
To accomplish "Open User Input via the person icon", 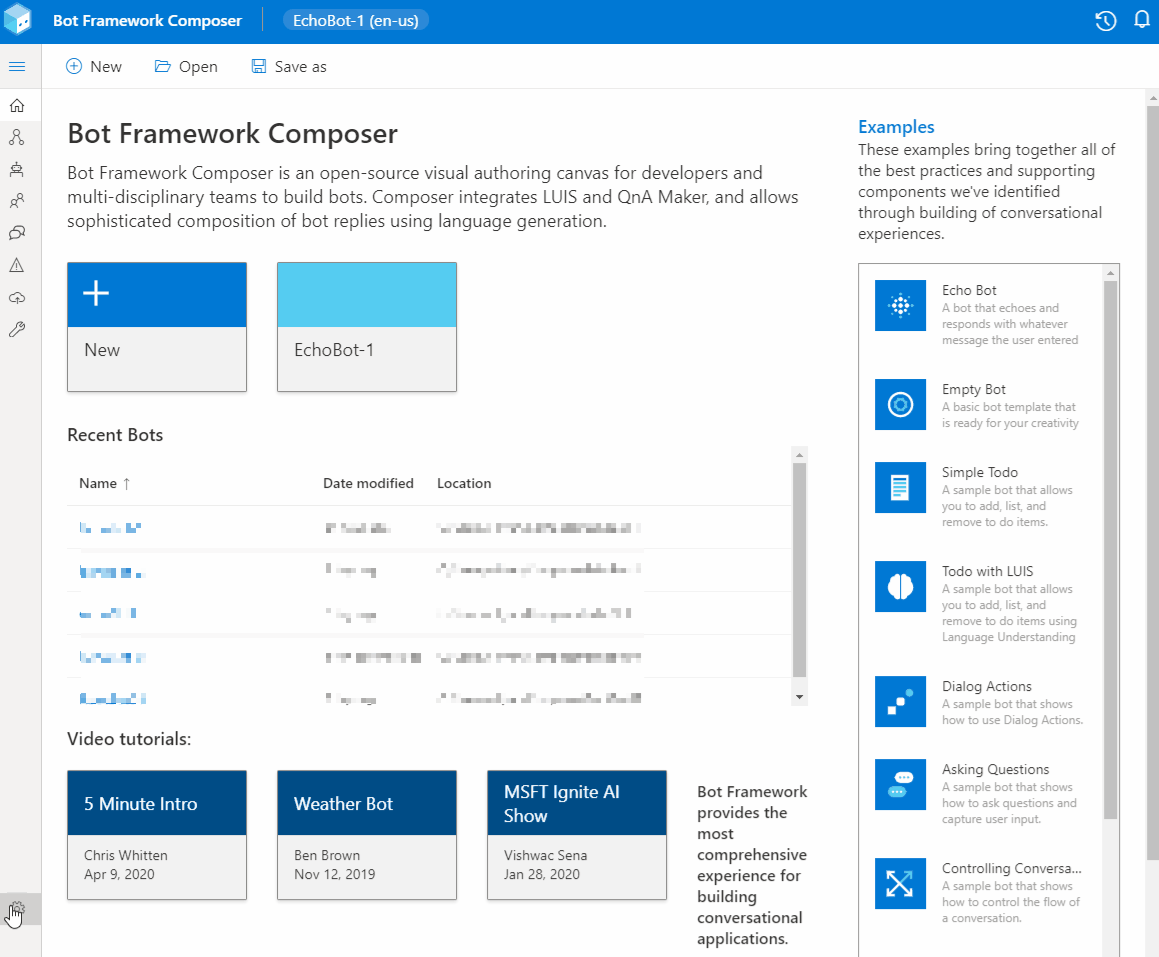I will pos(18,201).
